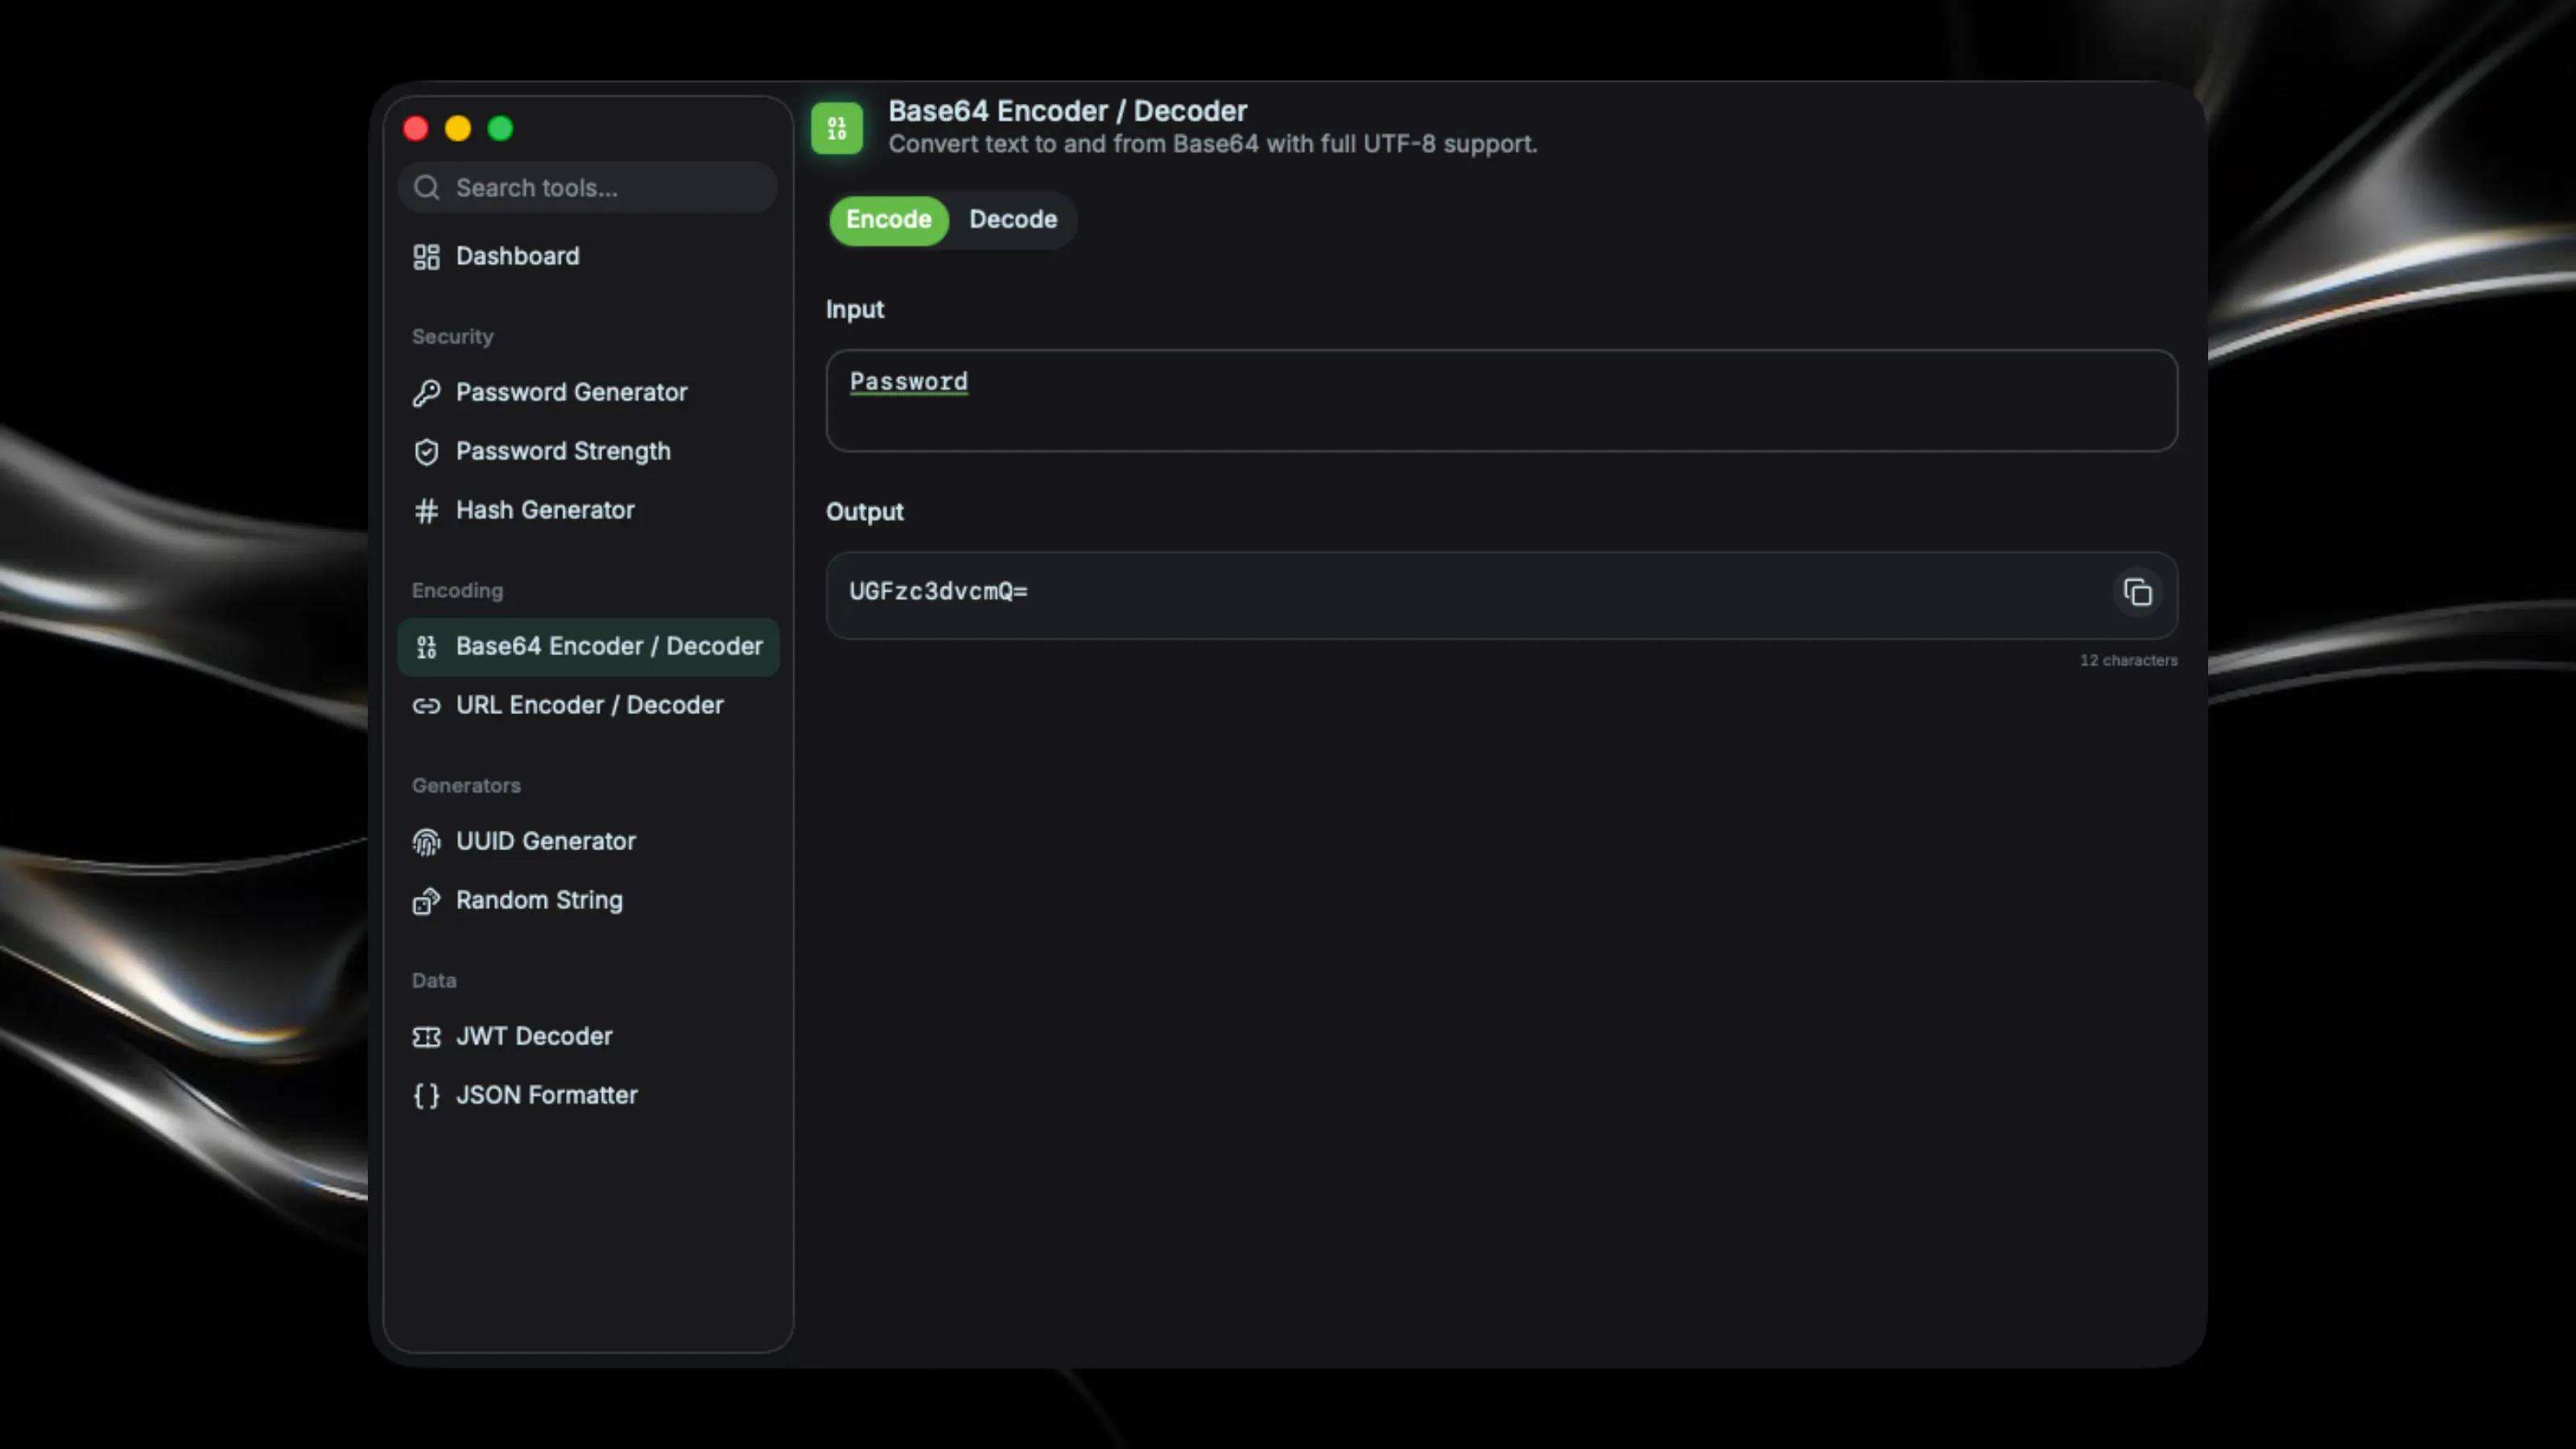Click the output text UGFzc3dvcmQ=
This screenshot has height=1449, width=2576.
click(938, 592)
